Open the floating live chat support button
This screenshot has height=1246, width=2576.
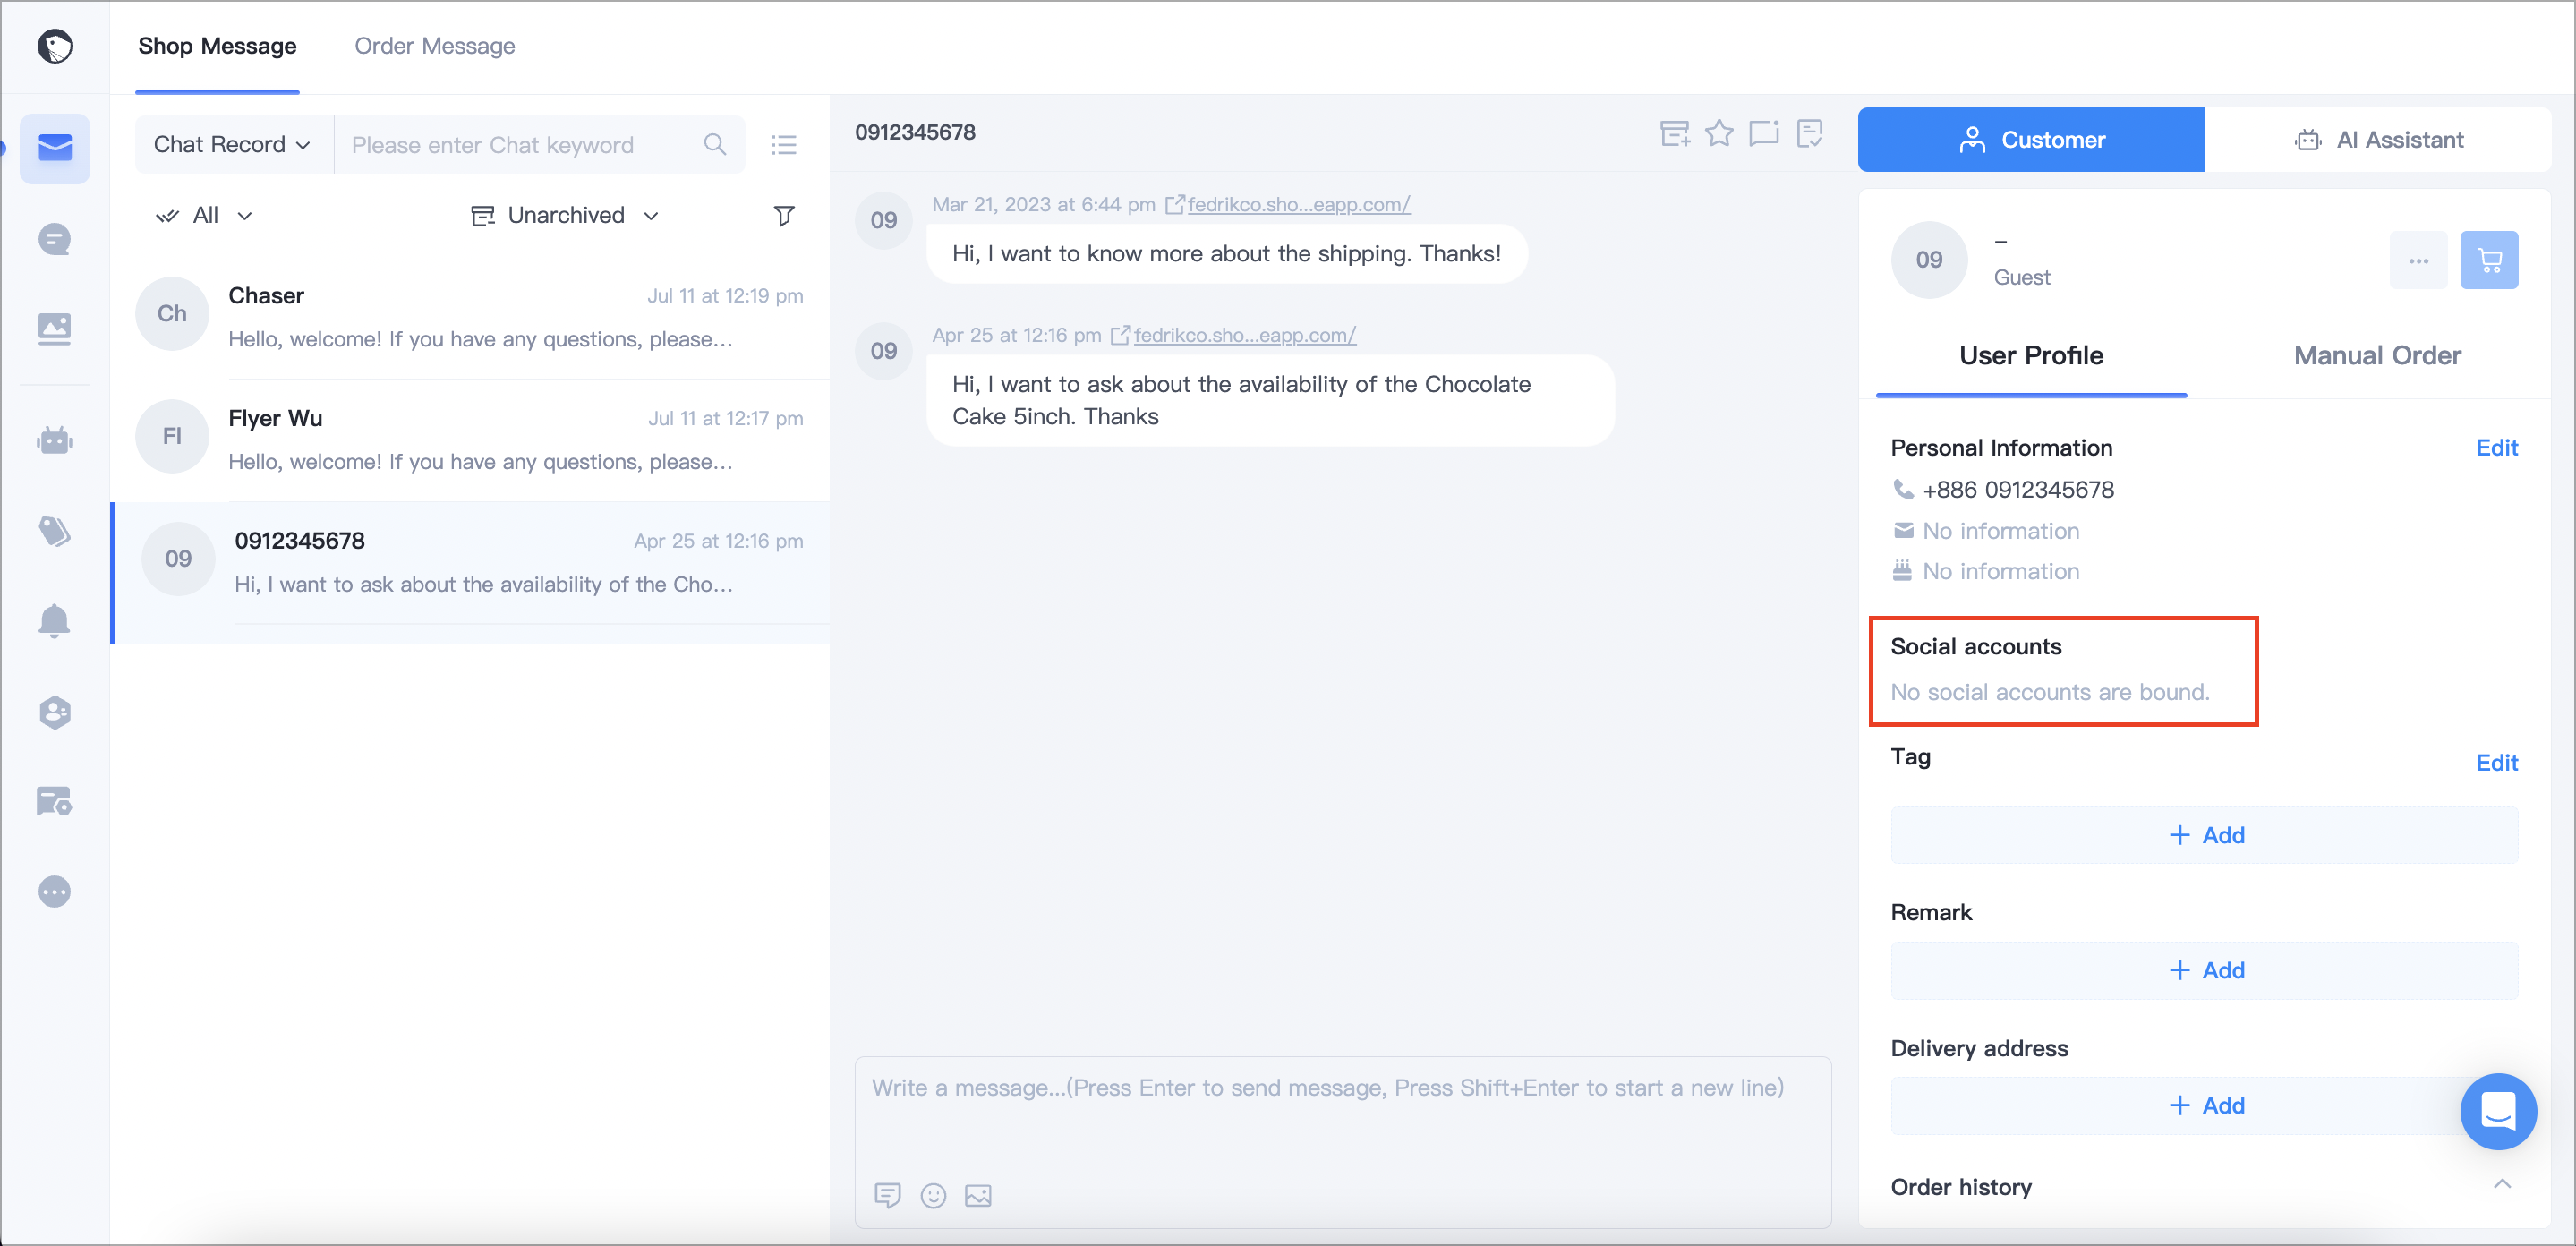[x=2498, y=1111]
